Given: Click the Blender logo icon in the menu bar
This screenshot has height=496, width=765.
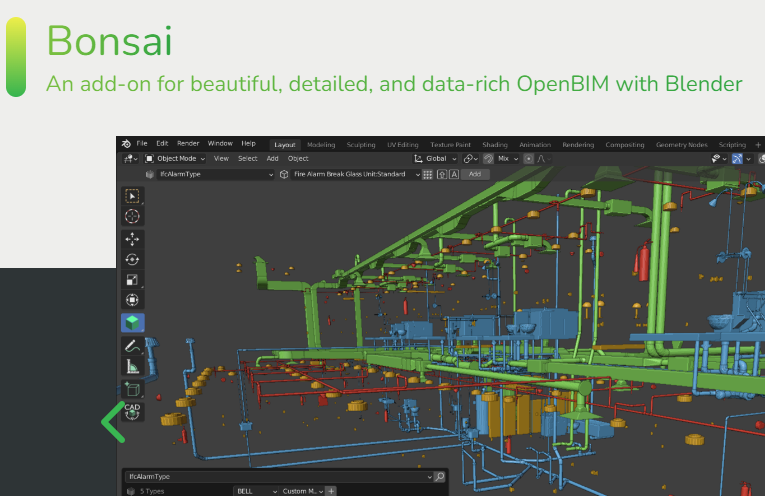Looking at the screenshot, I should tap(126, 144).
